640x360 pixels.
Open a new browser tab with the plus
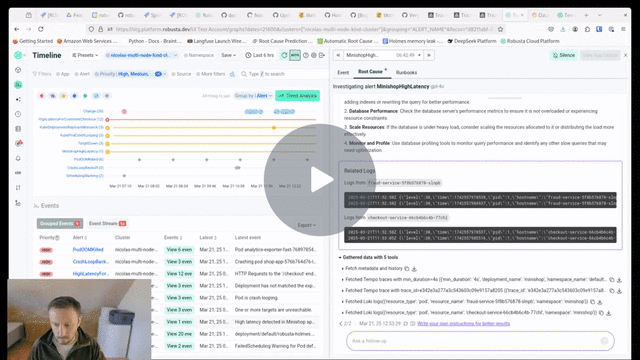pyautogui.click(x=586, y=15)
